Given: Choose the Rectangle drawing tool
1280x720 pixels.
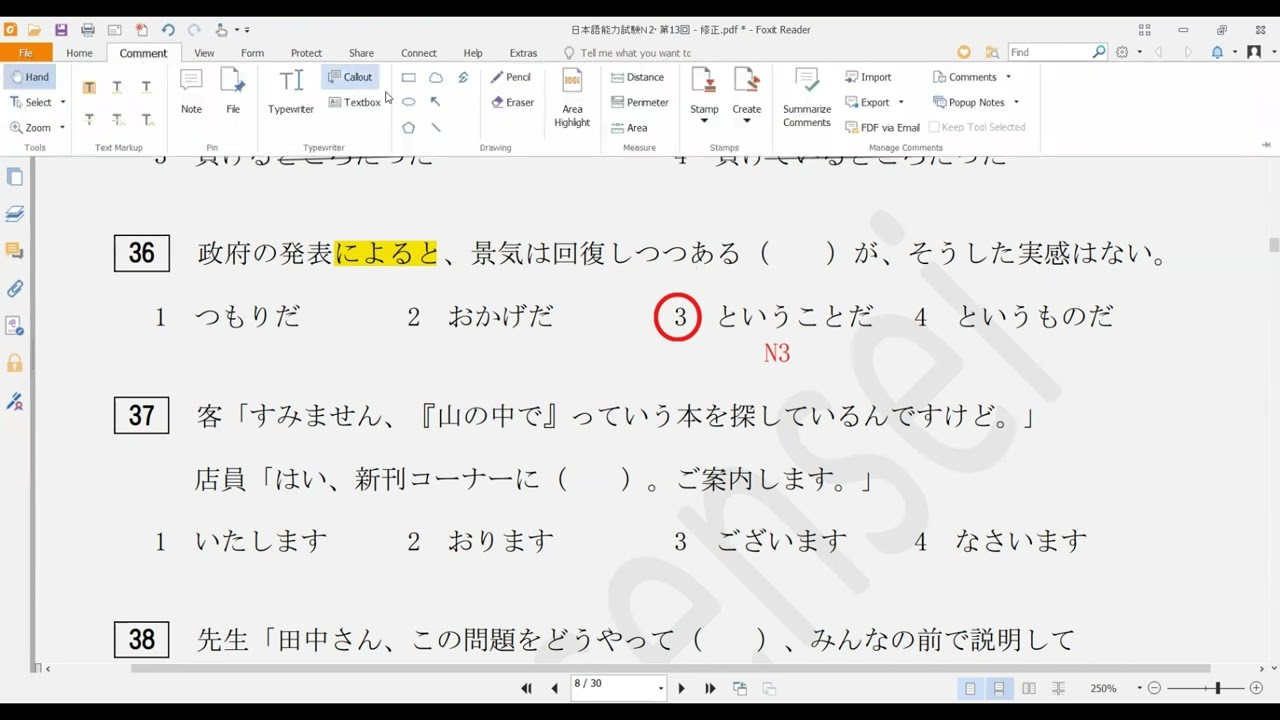Looking at the screenshot, I should pyautogui.click(x=409, y=77).
